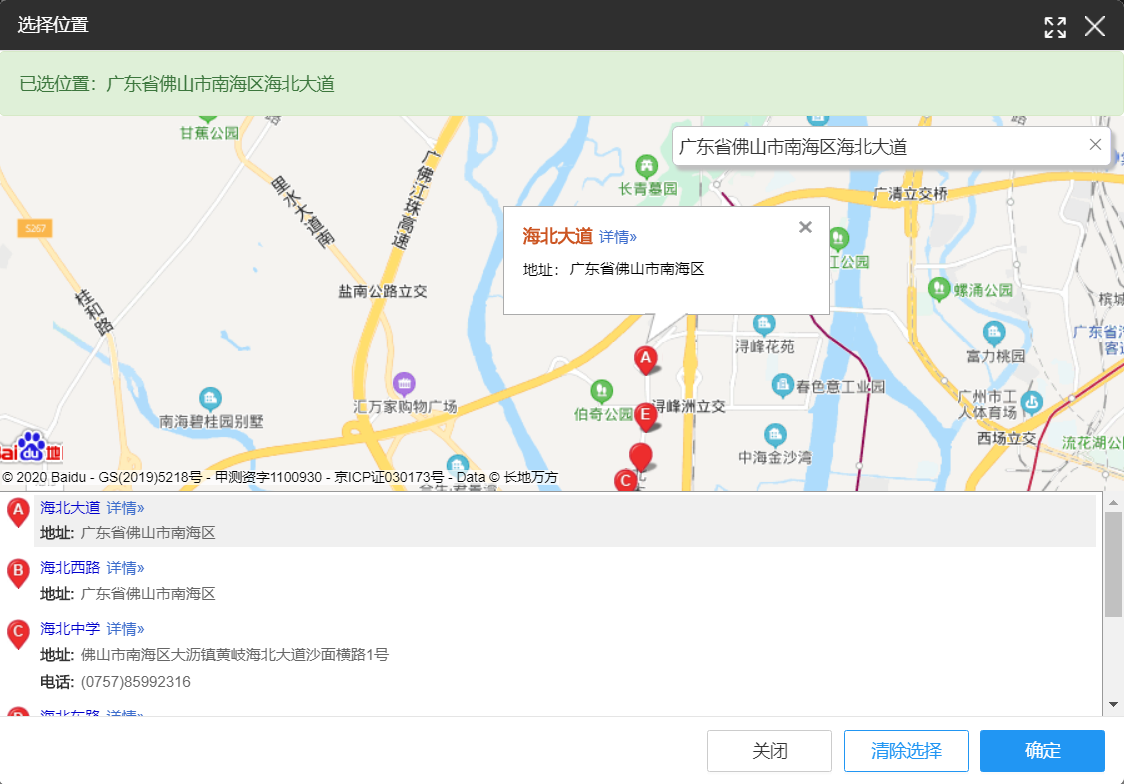
Task: Click 南海碧桂园别墅 icon
Action: (x=210, y=398)
